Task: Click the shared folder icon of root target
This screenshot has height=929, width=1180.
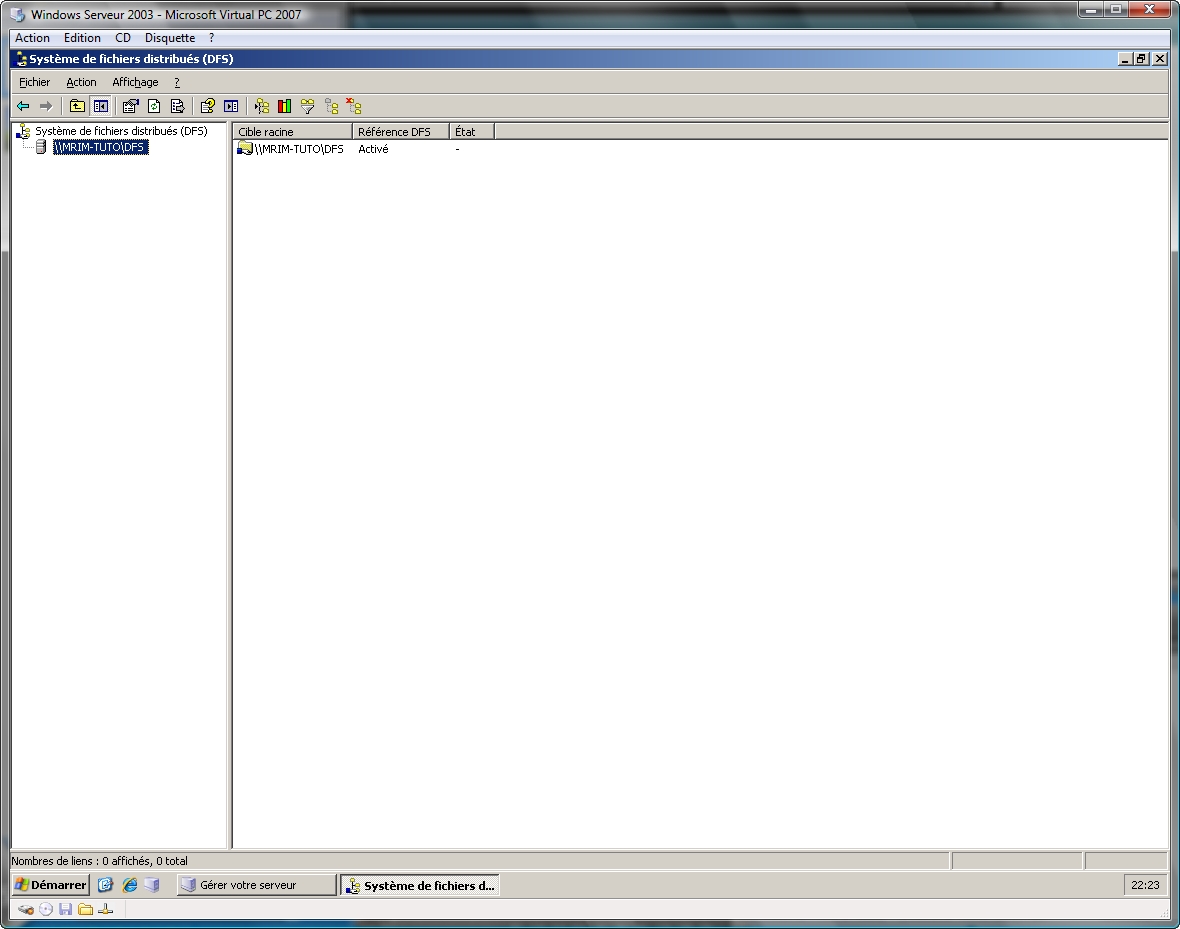Action: pos(245,148)
